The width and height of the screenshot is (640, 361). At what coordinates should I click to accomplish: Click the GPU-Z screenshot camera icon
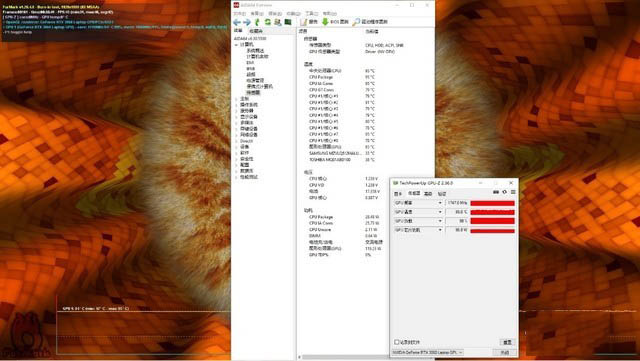tap(496, 192)
